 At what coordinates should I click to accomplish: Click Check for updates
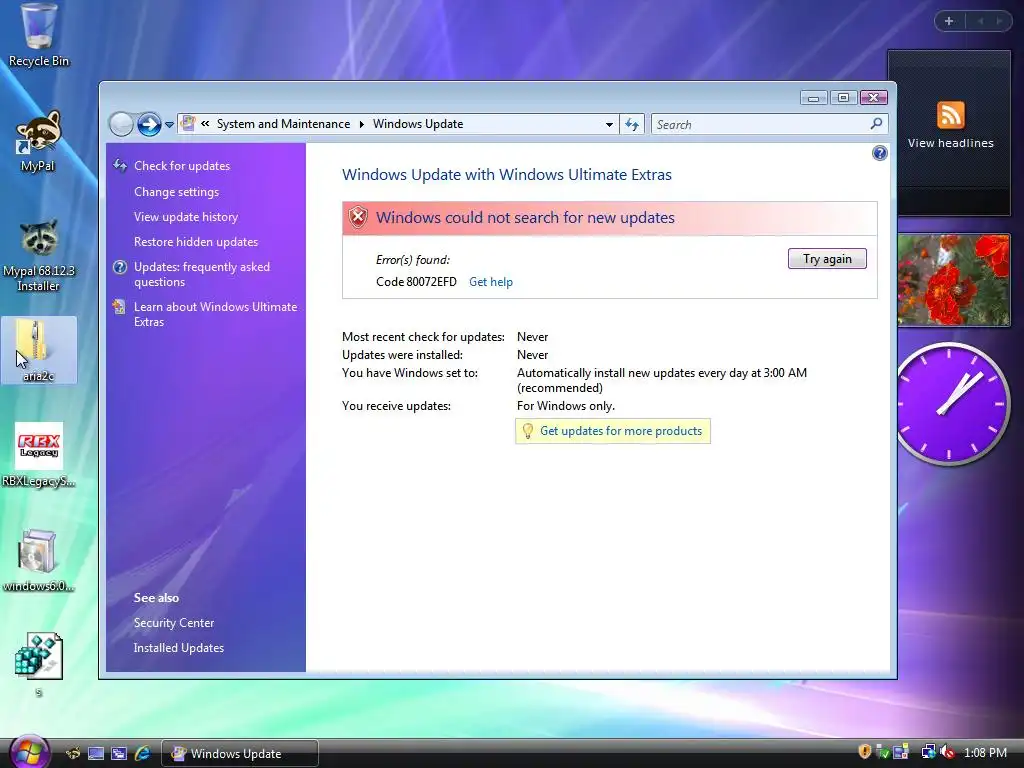point(182,166)
